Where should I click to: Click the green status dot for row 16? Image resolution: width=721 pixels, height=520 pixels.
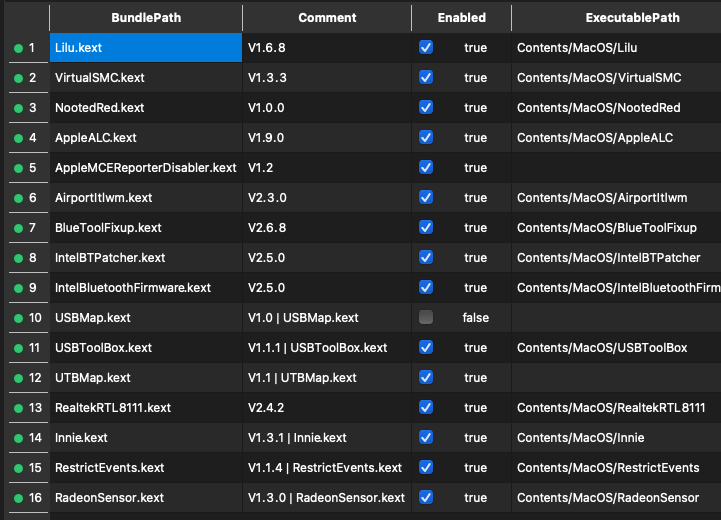[x=18, y=498]
